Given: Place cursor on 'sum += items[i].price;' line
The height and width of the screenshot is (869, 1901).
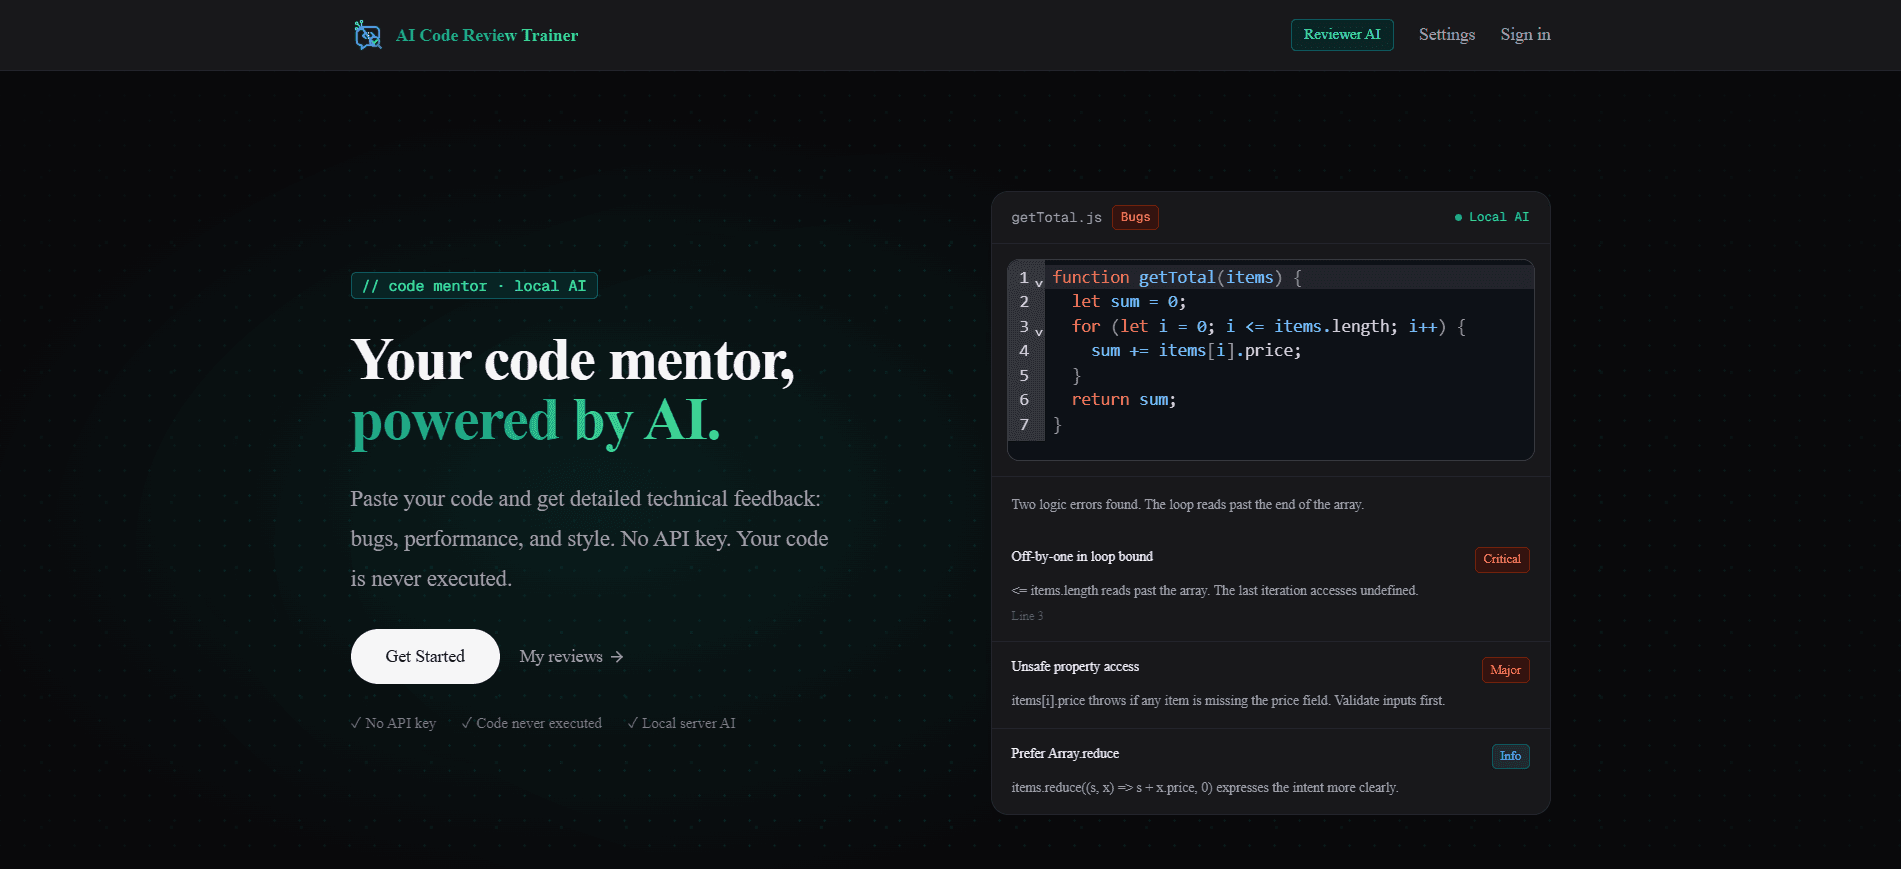Looking at the screenshot, I should pyautogui.click(x=1196, y=351).
